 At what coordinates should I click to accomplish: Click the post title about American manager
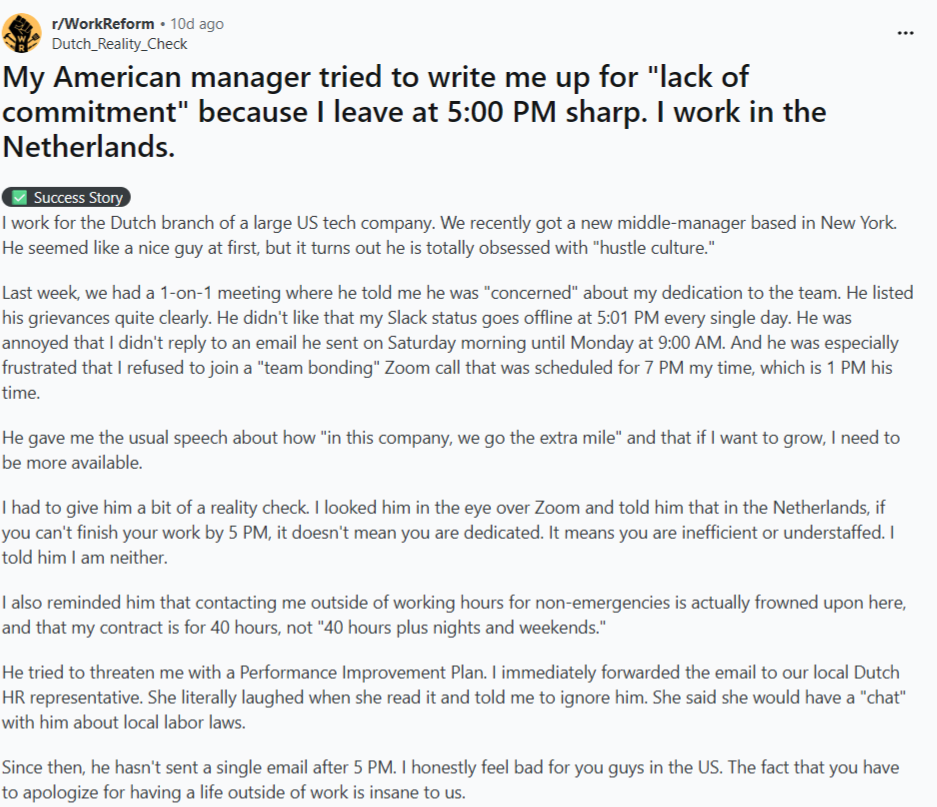tap(414, 112)
